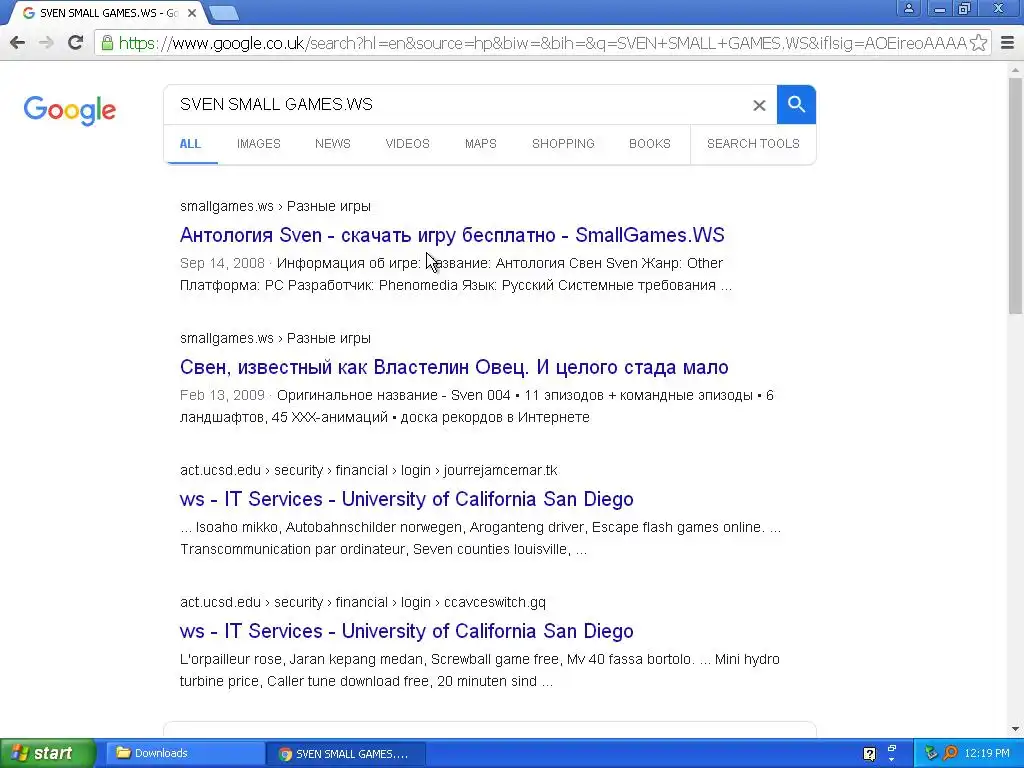The height and width of the screenshot is (768, 1024).
Task: Switch to the SHOPPING search tab
Action: click(563, 144)
